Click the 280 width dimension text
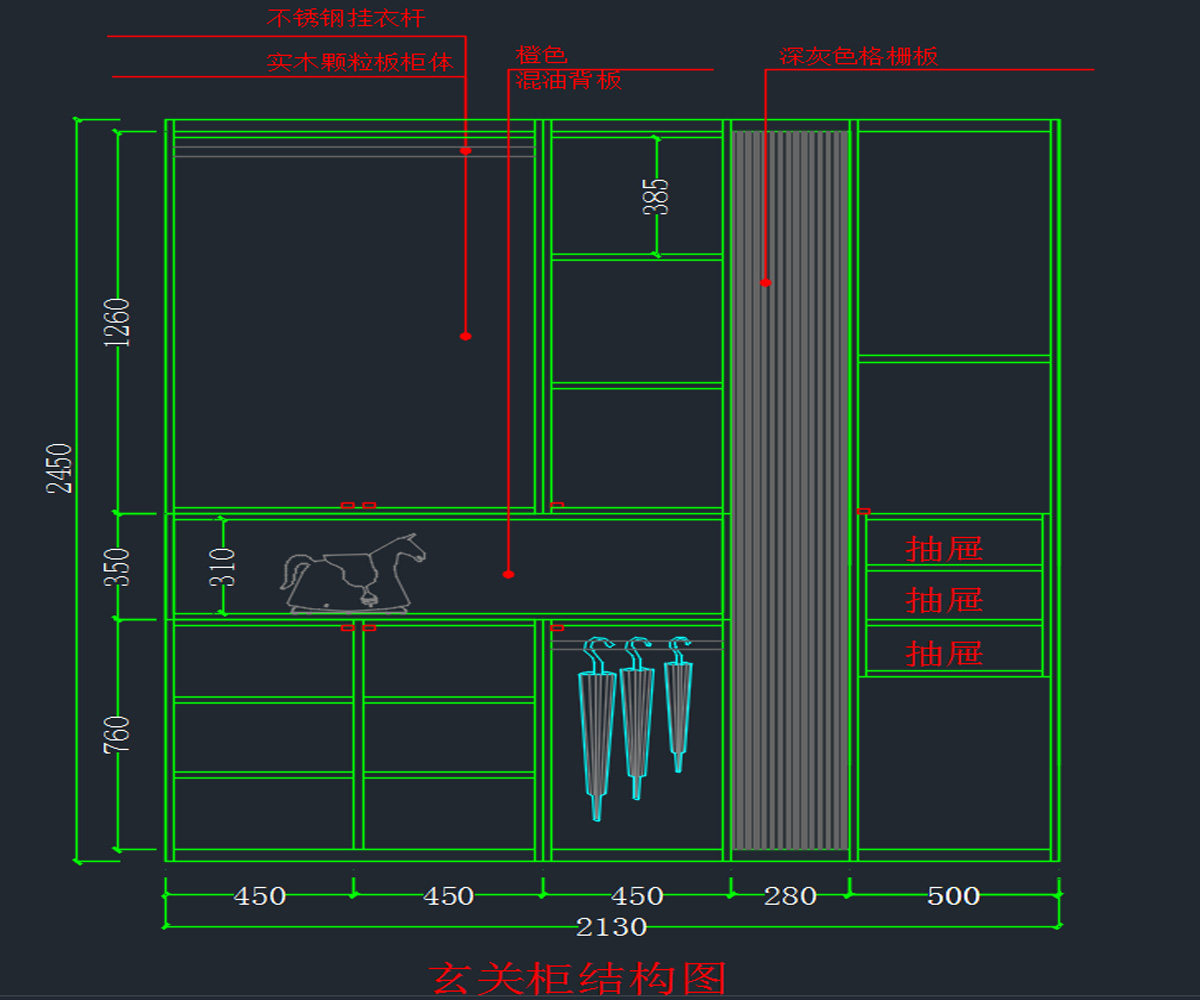Image resolution: width=1200 pixels, height=1000 pixels. click(x=790, y=896)
